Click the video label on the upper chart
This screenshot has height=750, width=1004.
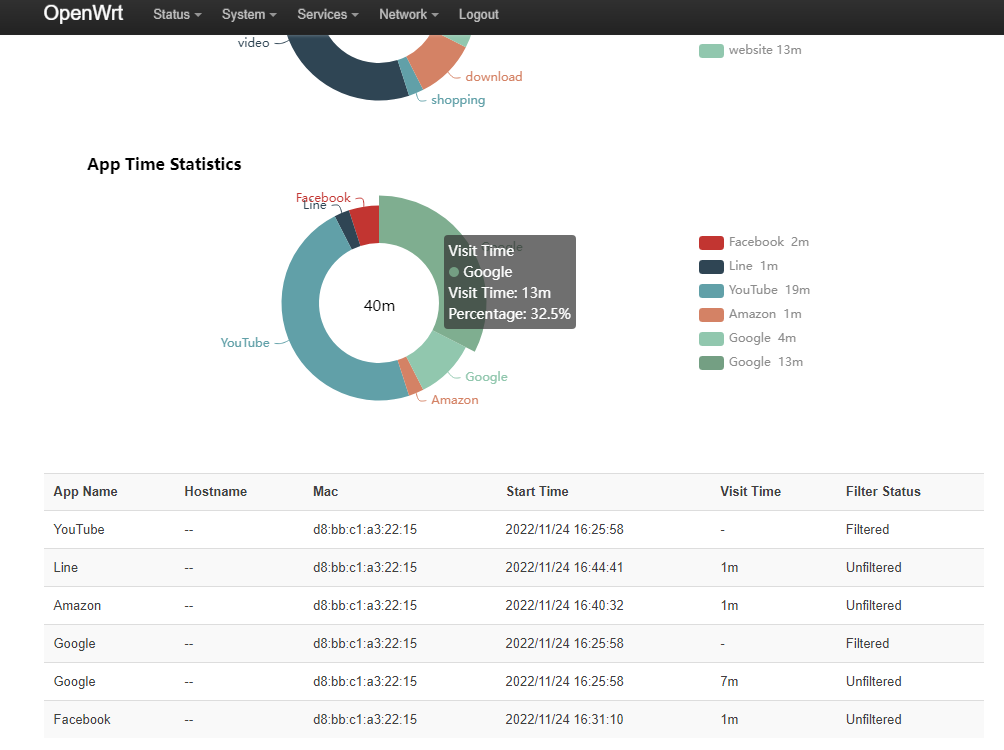(x=254, y=43)
